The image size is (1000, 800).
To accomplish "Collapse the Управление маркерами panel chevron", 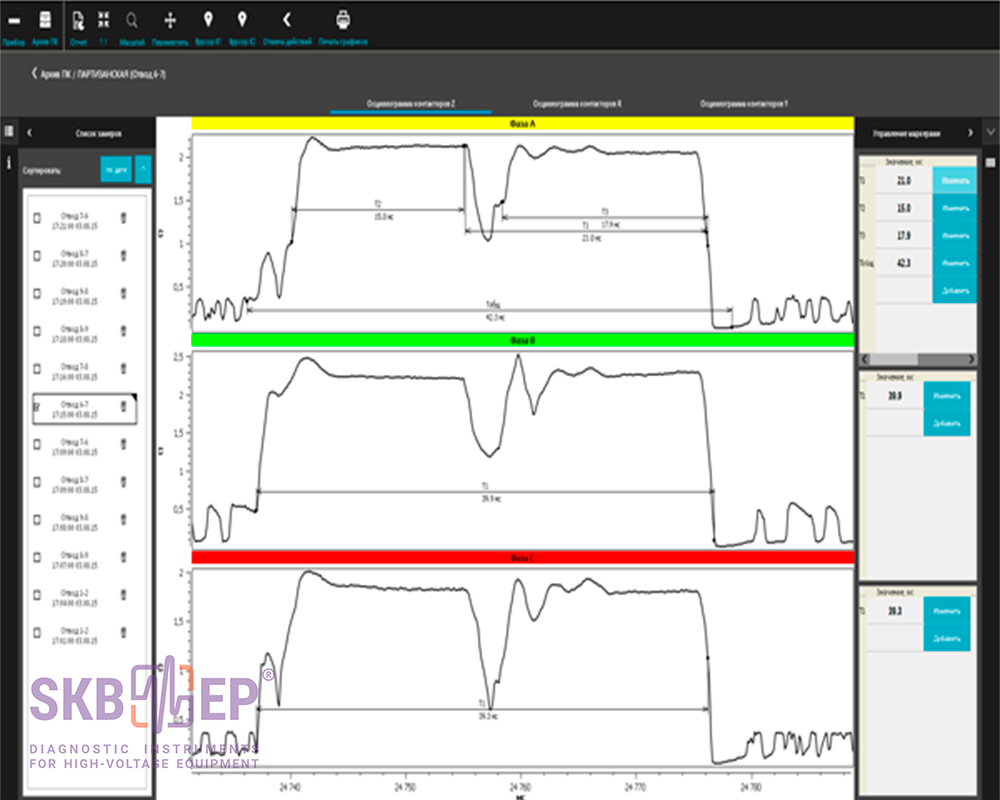I will [x=970, y=133].
